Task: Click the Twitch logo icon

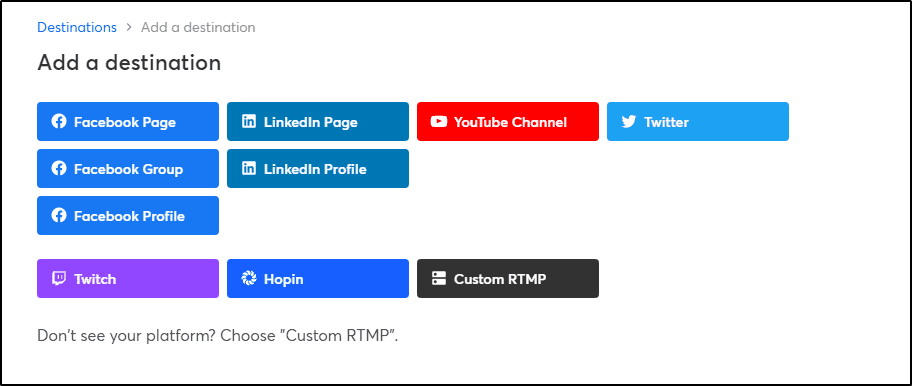Action: [x=59, y=278]
